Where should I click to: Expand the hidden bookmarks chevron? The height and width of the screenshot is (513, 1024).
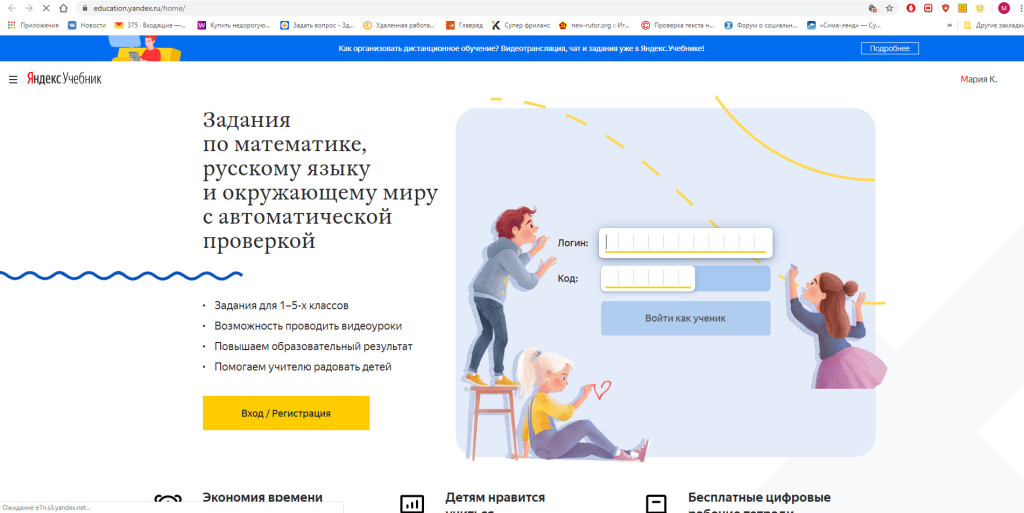949,25
